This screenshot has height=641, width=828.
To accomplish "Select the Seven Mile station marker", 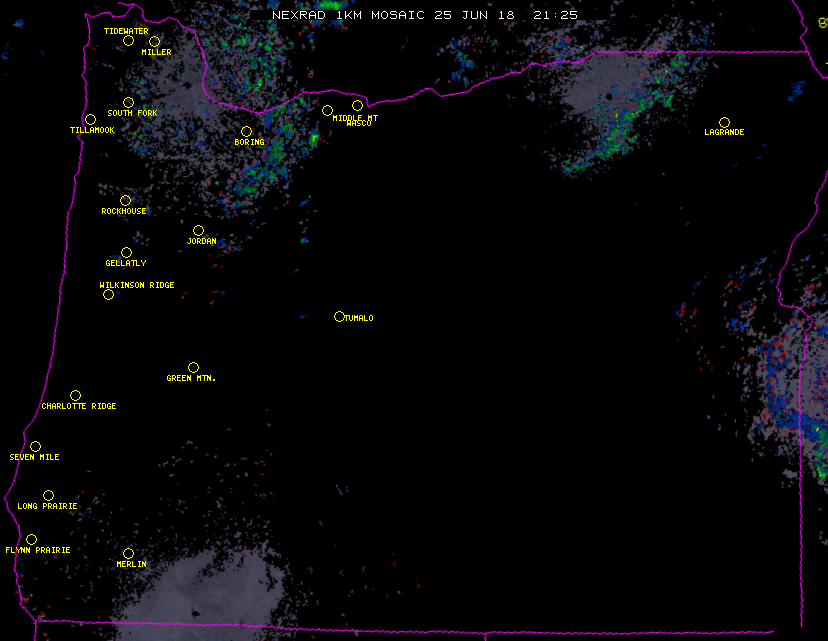I will click(x=35, y=446).
